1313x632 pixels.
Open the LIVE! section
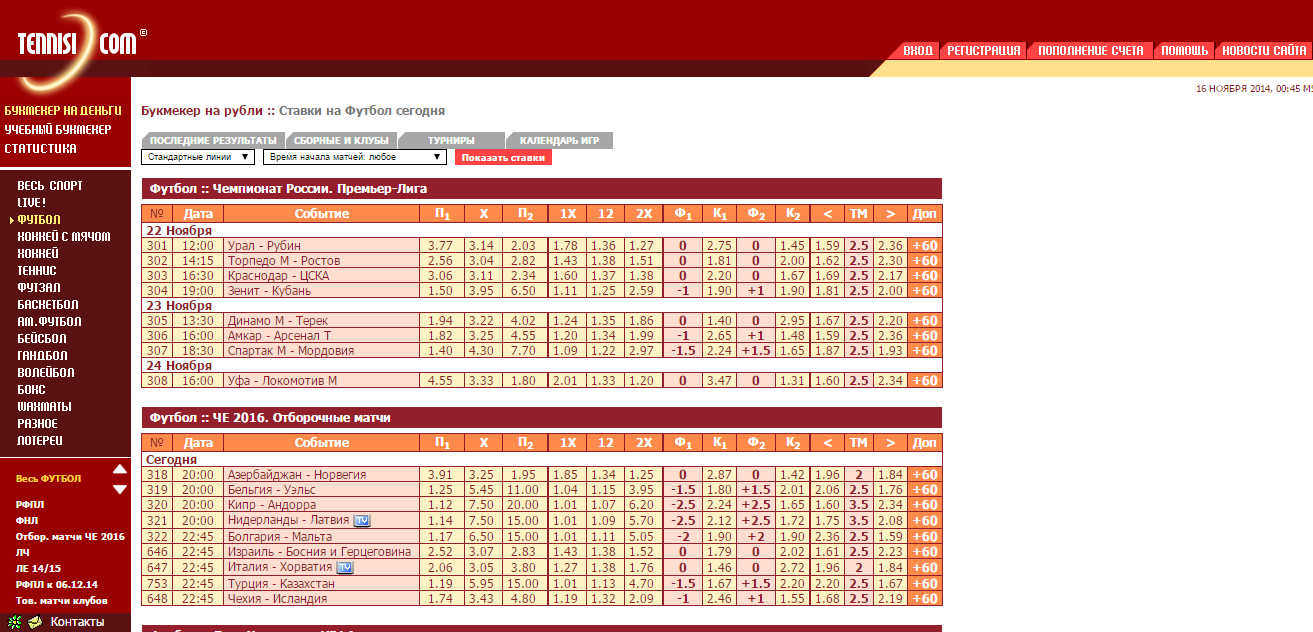click(32, 203)
